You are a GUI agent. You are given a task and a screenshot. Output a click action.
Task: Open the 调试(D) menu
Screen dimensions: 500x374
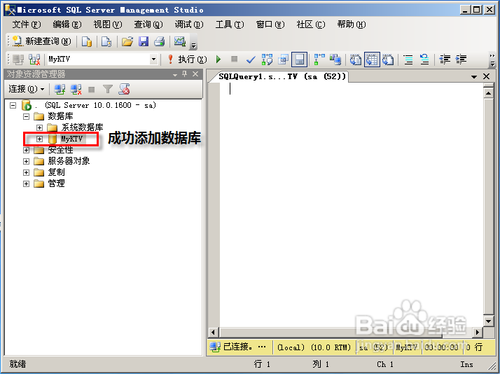(189, 25)
